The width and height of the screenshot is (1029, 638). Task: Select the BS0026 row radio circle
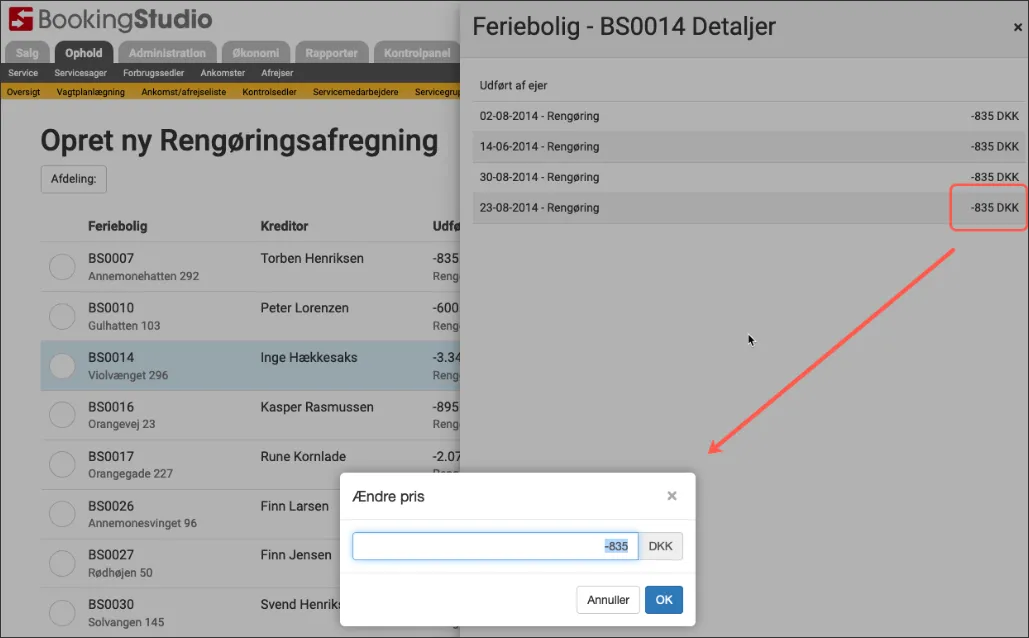click(62, 514)
